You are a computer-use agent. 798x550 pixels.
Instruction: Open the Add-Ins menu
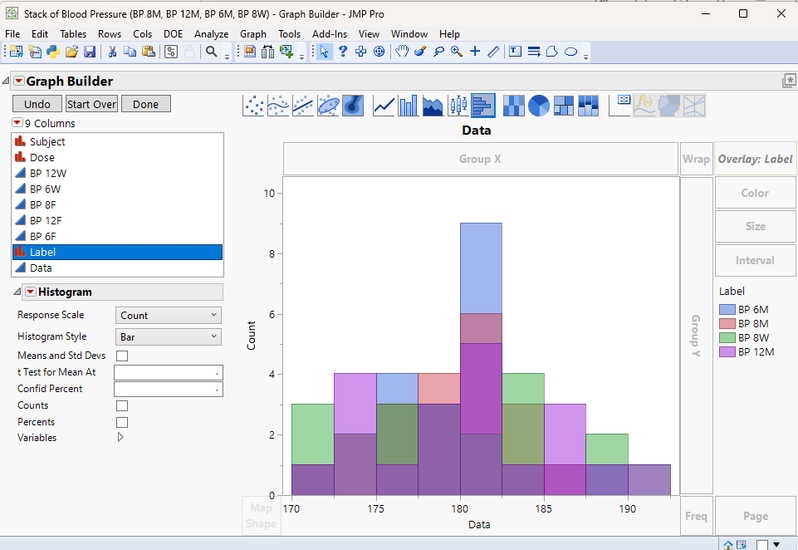329,34
